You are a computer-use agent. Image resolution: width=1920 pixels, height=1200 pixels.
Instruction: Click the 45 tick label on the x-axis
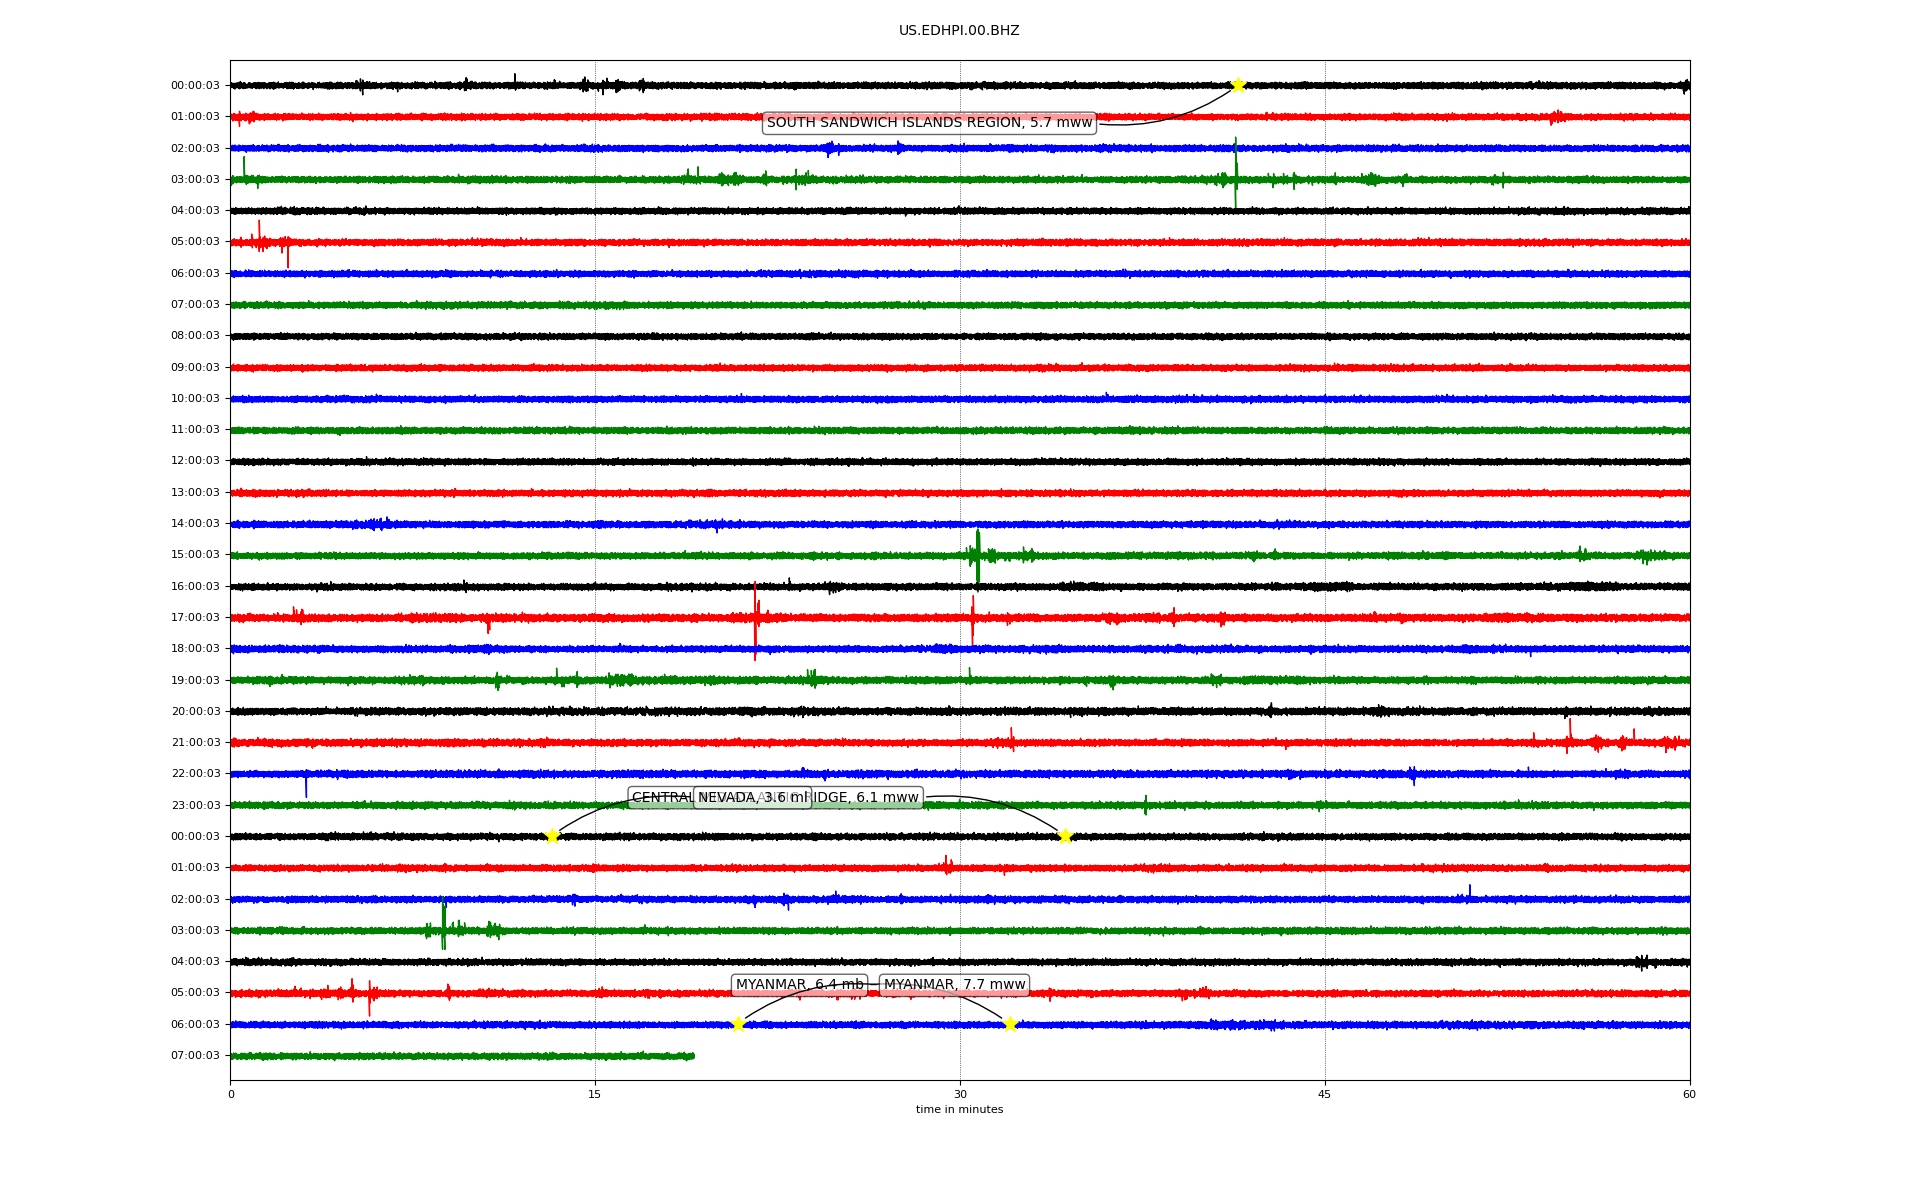coord(1325,1094)
